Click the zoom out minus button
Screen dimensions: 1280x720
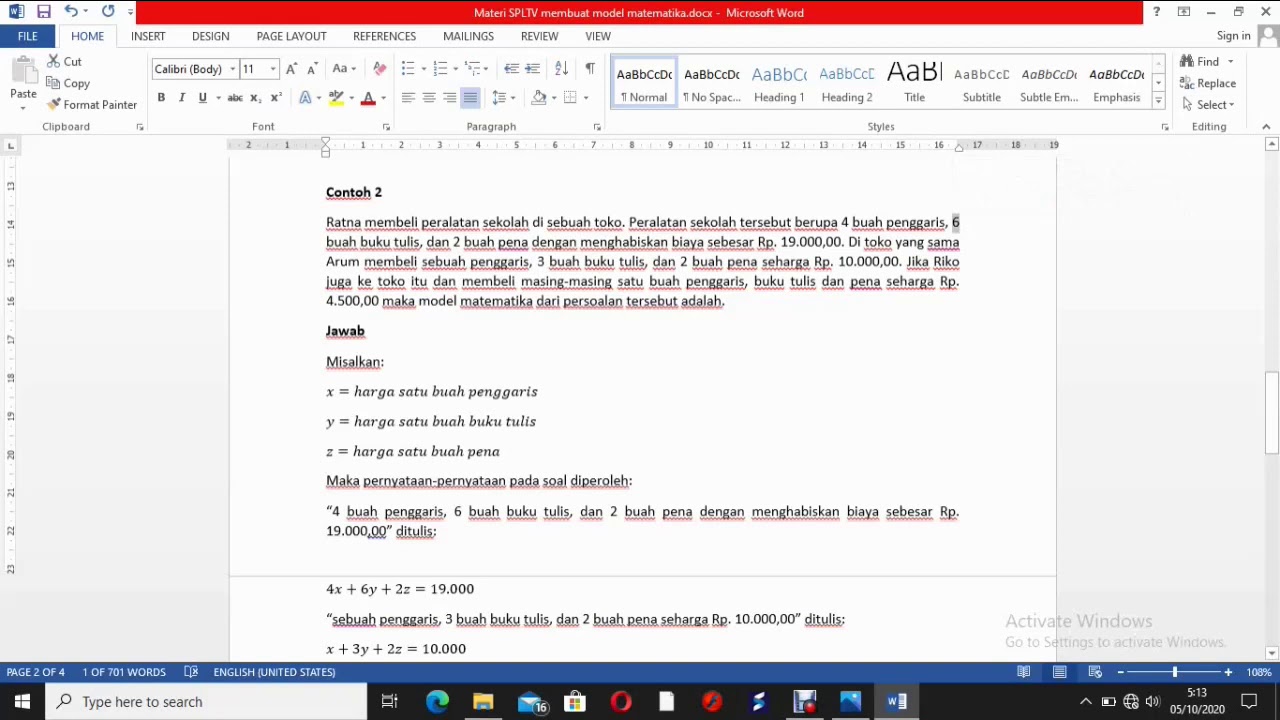coord(1120,672)
